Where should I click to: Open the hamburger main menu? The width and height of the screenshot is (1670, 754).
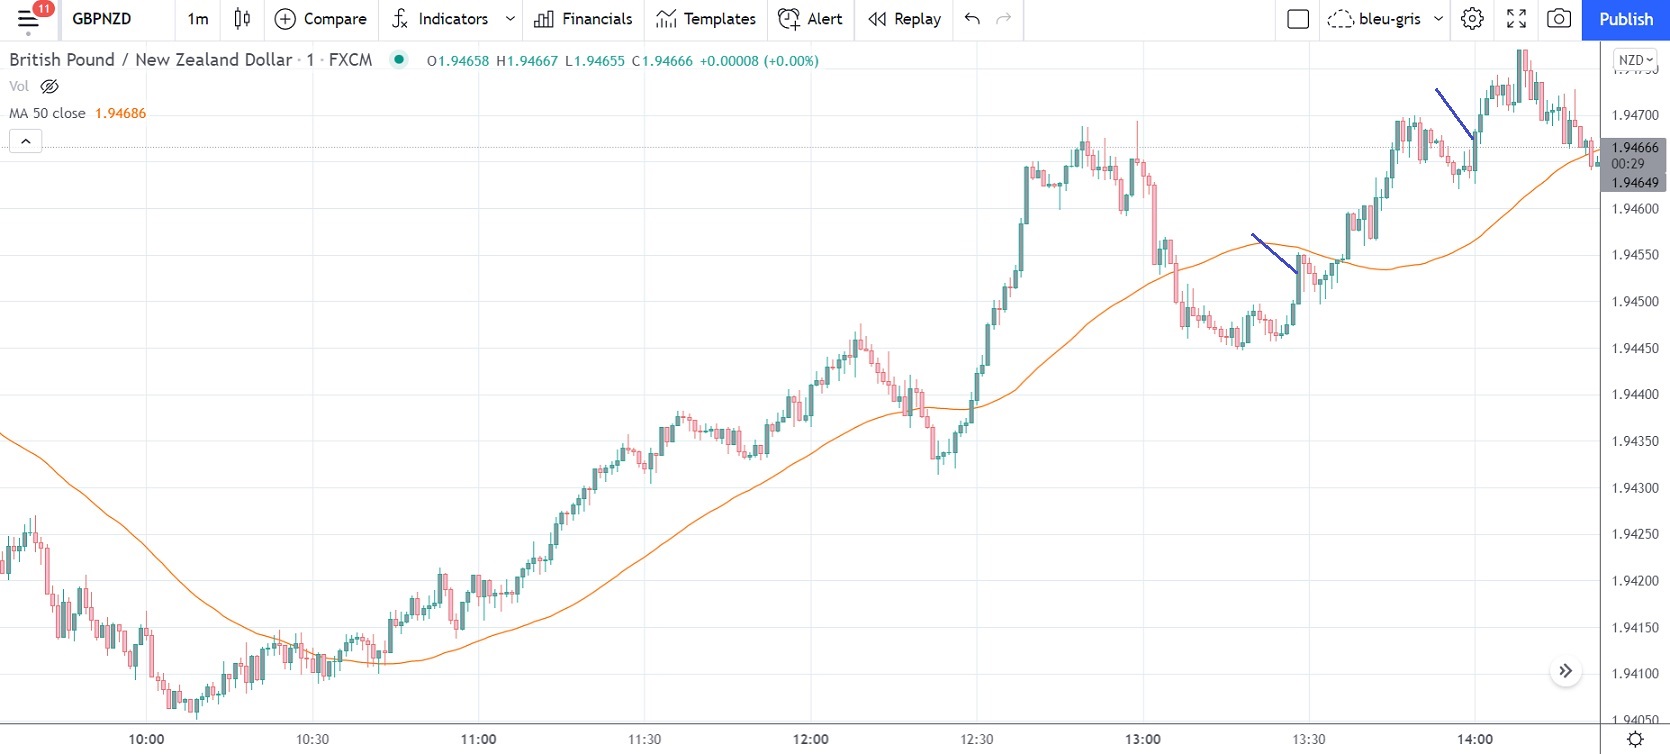tap(28, 18)
